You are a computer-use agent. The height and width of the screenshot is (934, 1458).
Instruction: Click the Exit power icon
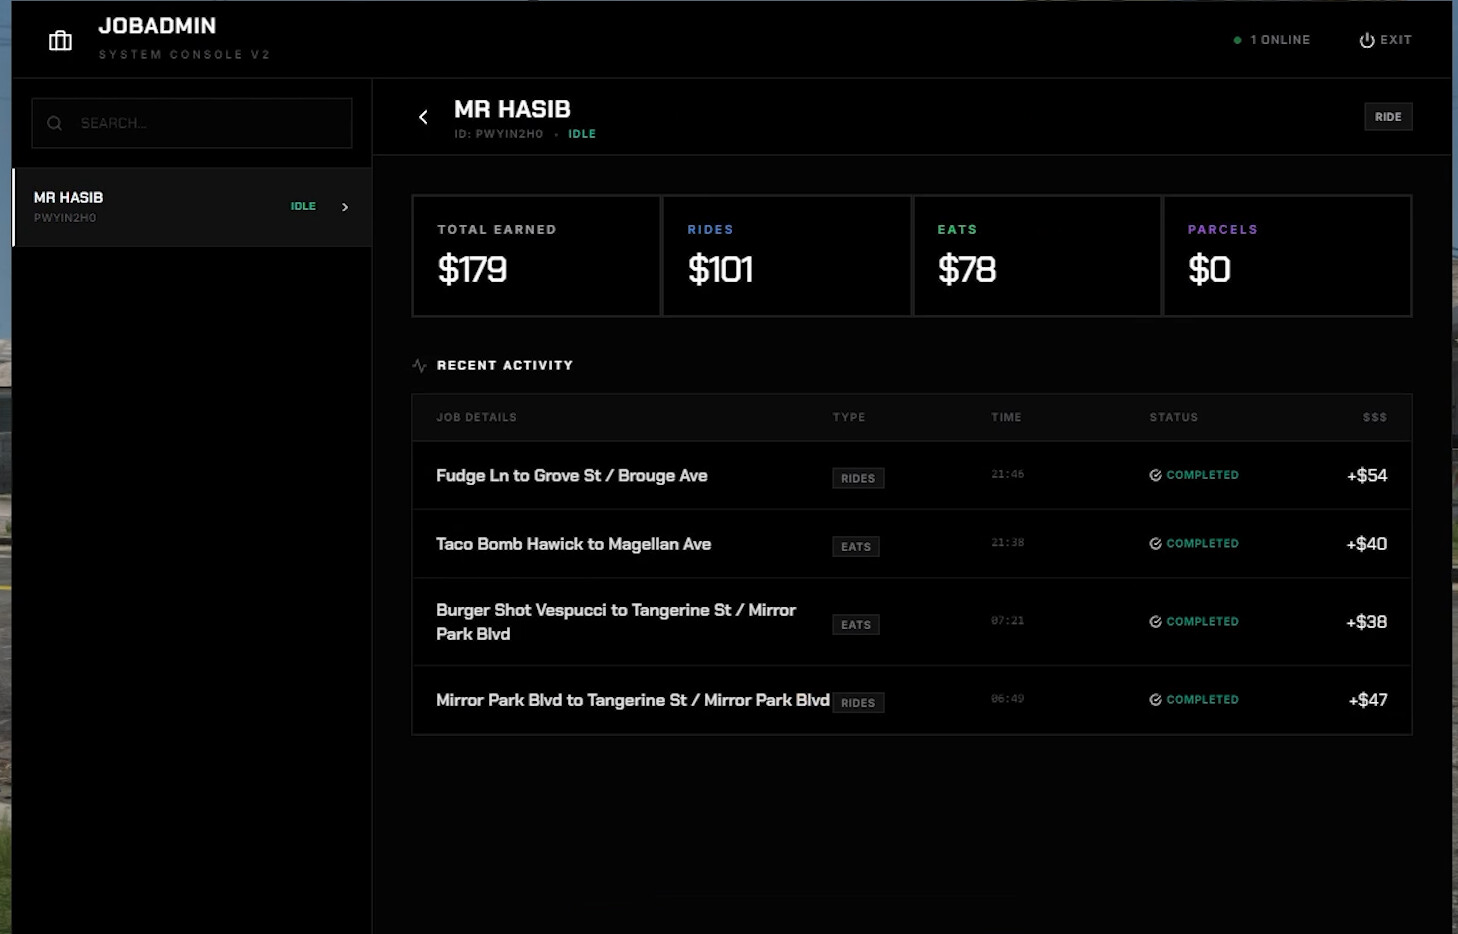coord(1366,40)
